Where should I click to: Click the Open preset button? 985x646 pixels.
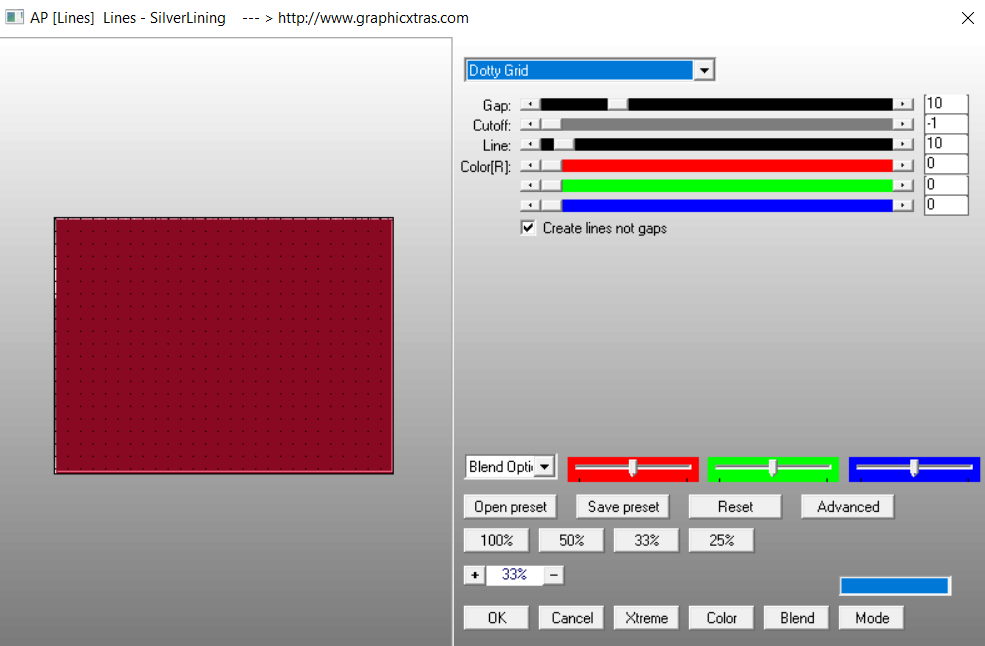point(510,506)
